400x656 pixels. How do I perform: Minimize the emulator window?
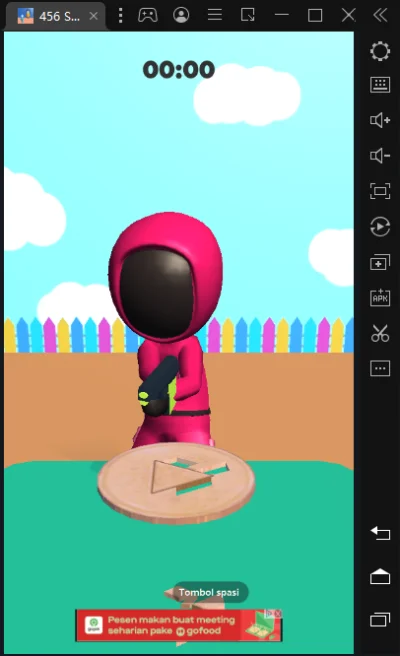[282, 15]
